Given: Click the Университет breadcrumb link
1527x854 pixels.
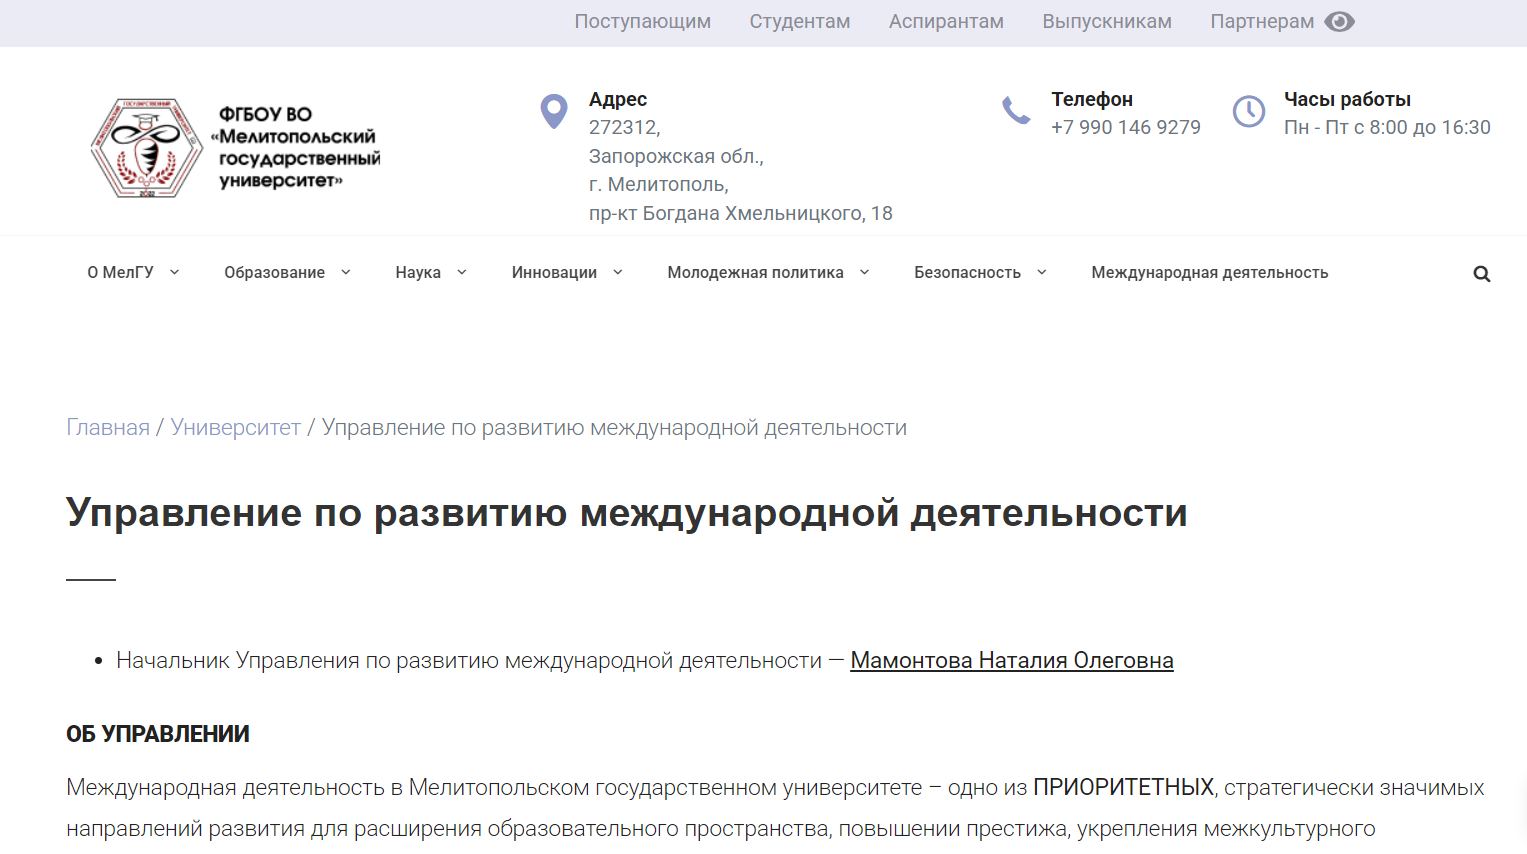Looking at the screenshot, I should [x=236, y=427].
